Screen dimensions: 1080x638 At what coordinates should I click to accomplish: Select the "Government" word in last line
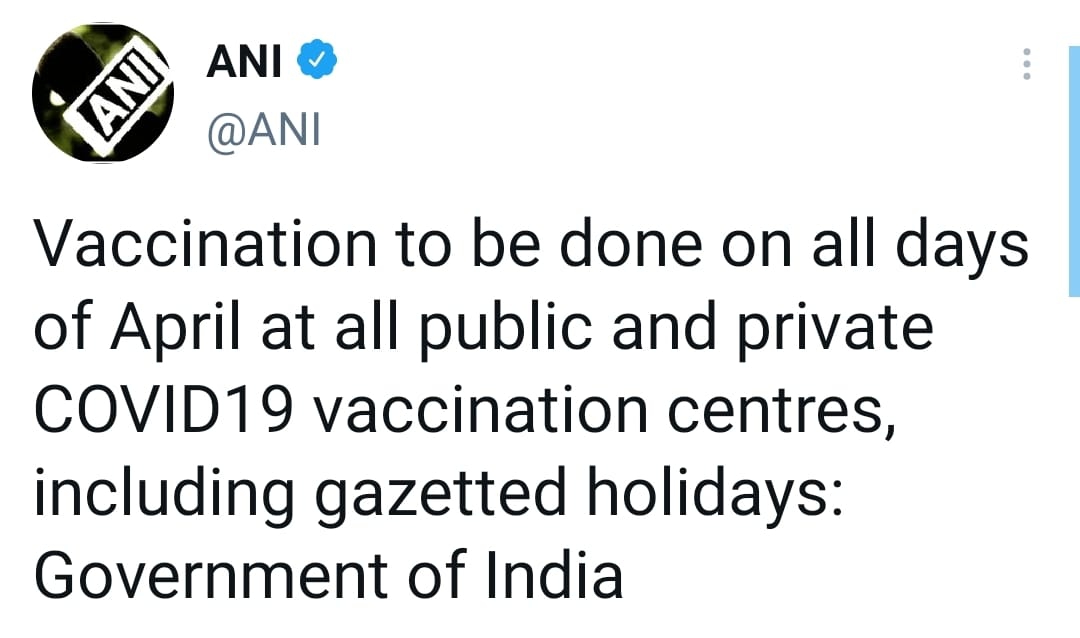(x=211, y=576)
